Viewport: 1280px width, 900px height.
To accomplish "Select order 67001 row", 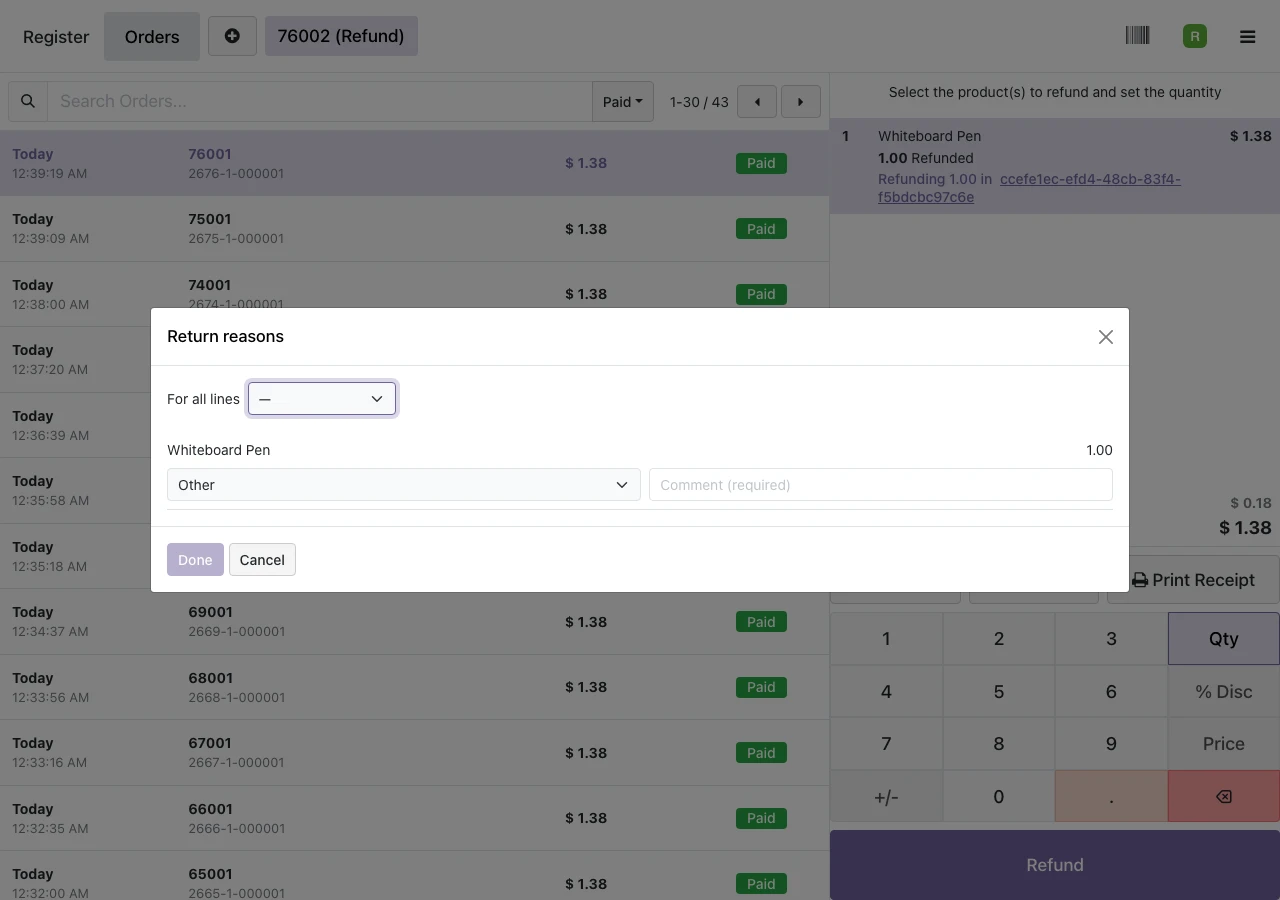I will (414, 753).
